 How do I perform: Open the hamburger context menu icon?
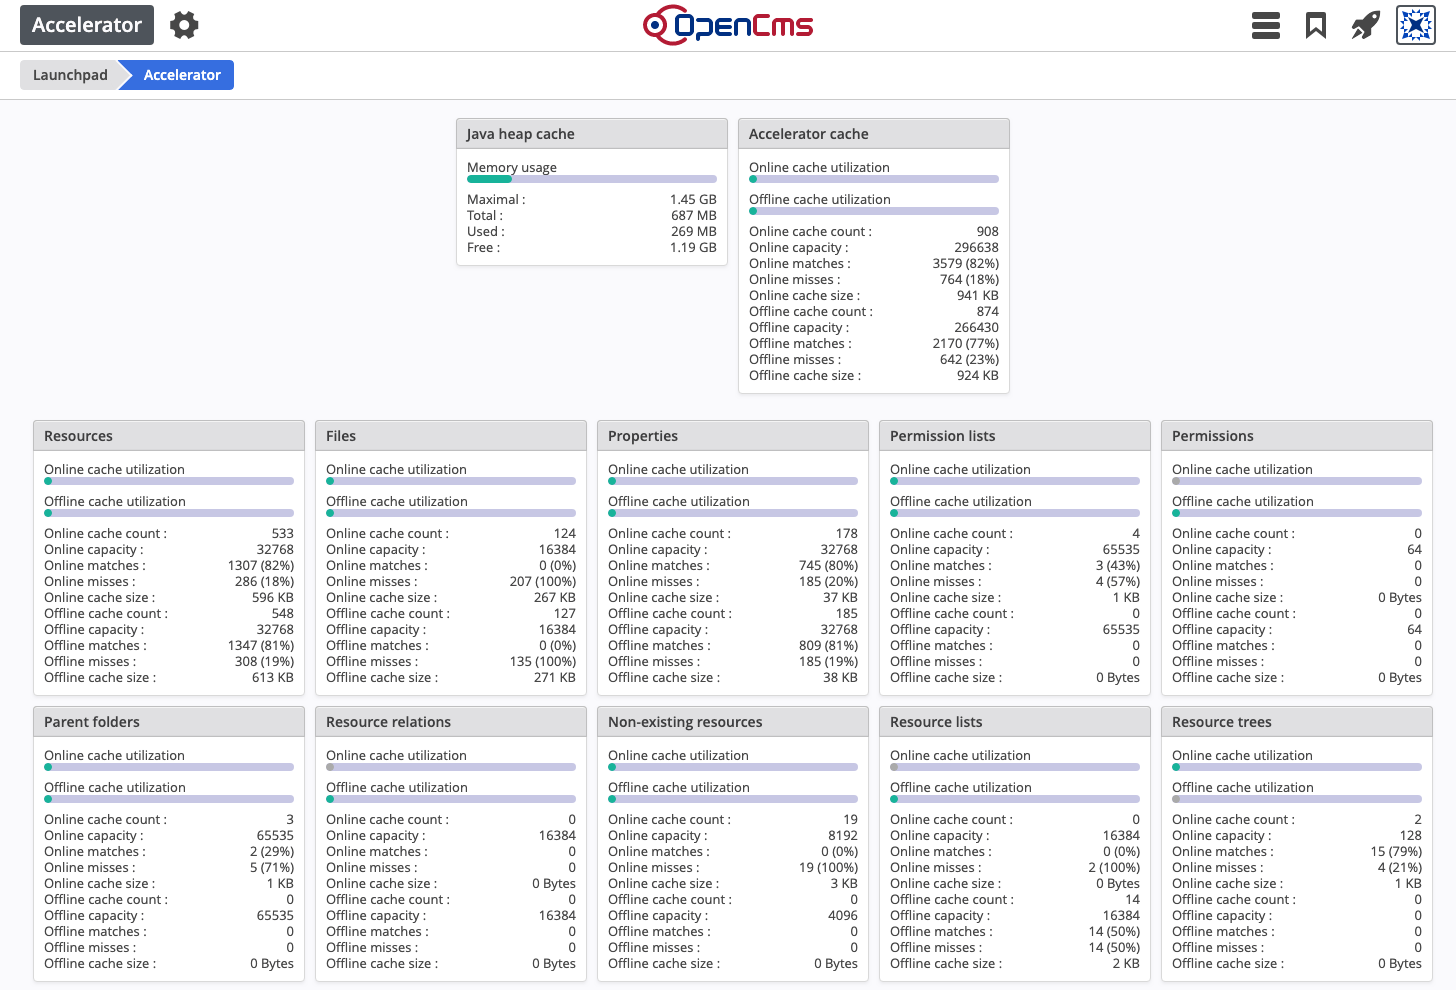[x=1266, y=25]
